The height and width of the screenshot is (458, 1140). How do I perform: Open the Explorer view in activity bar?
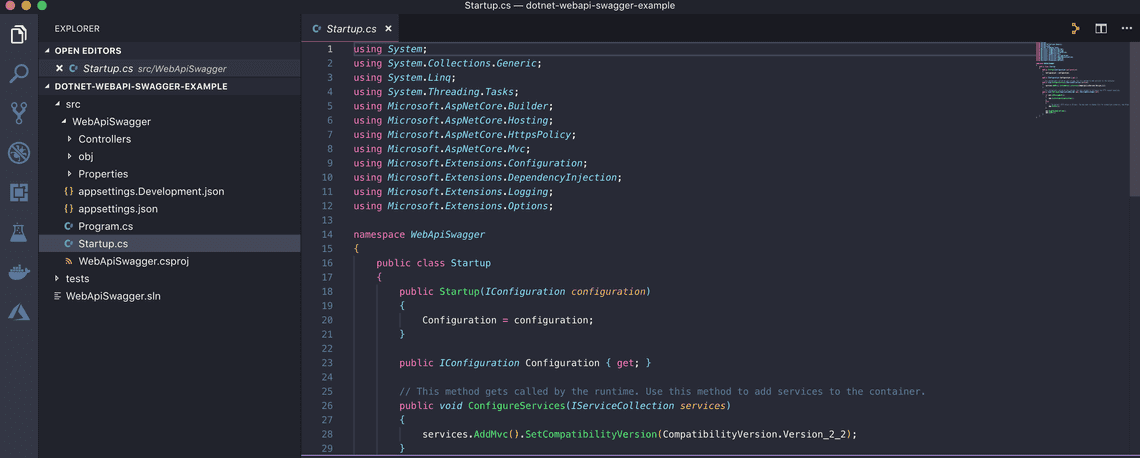(x=19, y=35)
